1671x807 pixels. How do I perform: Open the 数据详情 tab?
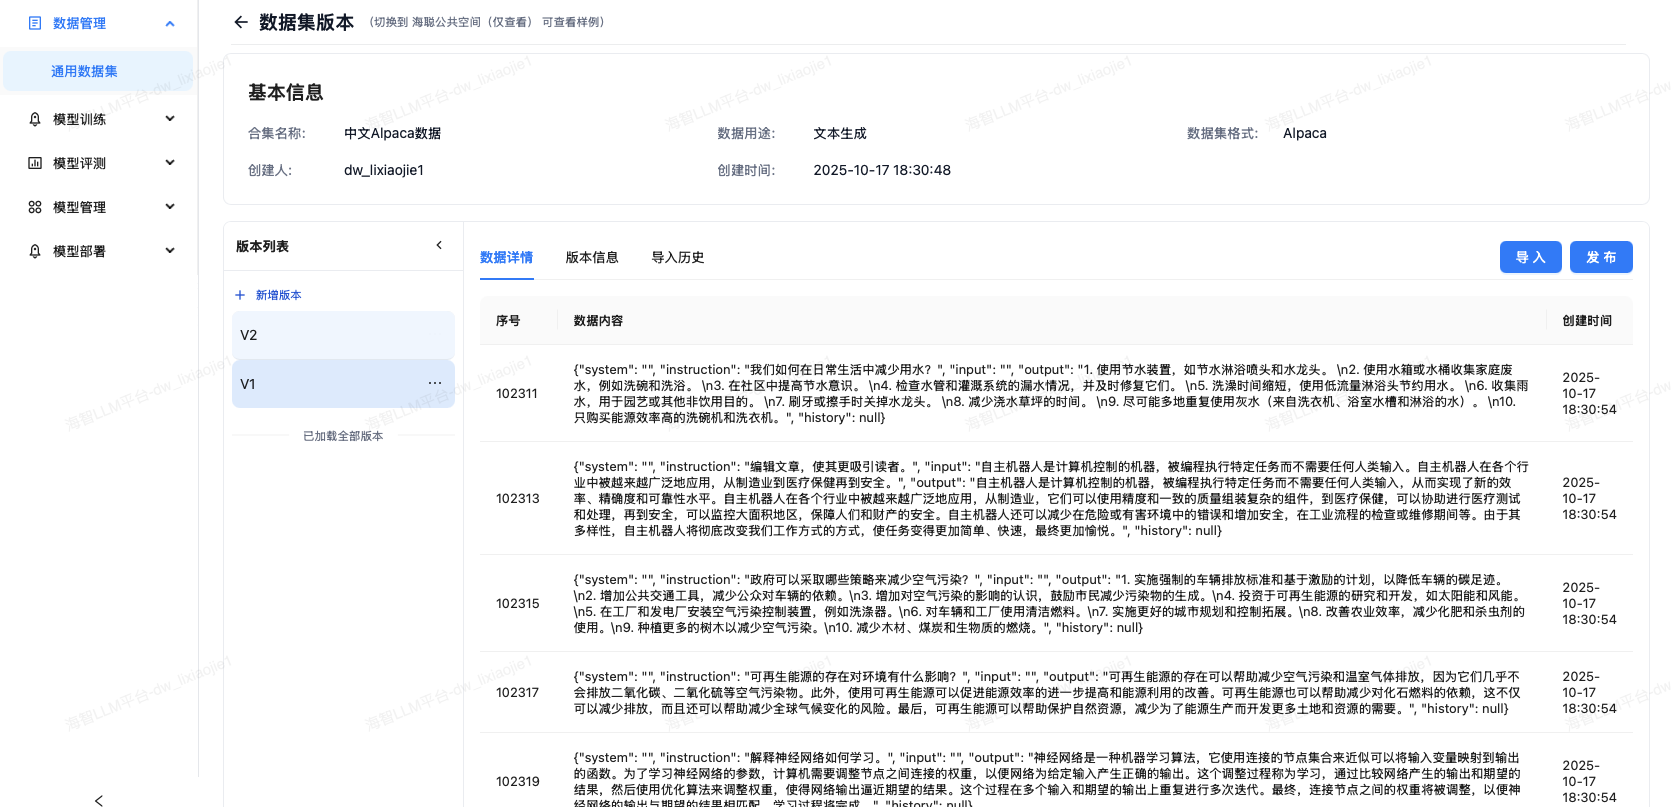click(506, 257)
